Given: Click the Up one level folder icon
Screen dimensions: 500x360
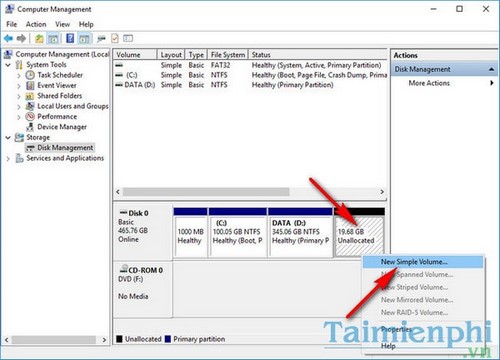Looking at the screenshot, I should coord(39,39).
